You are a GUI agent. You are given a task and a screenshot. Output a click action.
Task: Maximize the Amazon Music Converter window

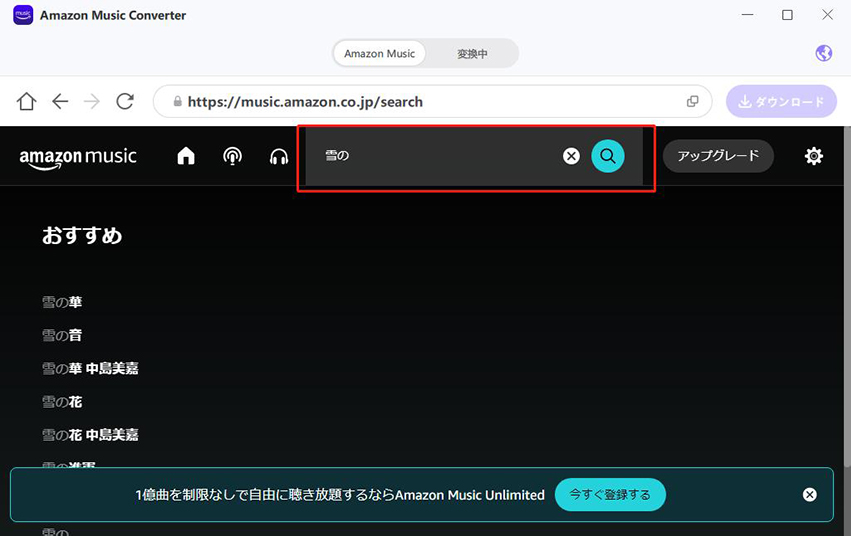point(787,15)
